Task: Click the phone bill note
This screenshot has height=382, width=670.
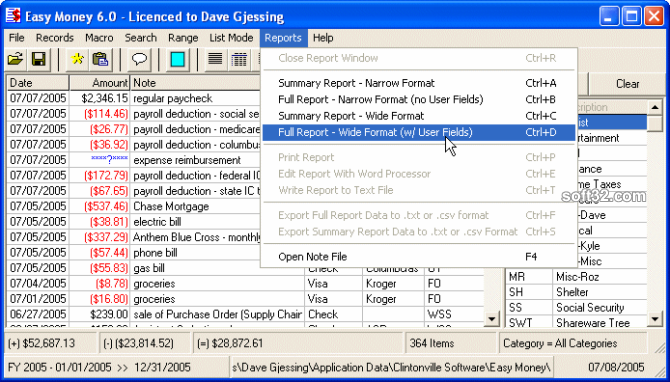Action: (155, 253)
